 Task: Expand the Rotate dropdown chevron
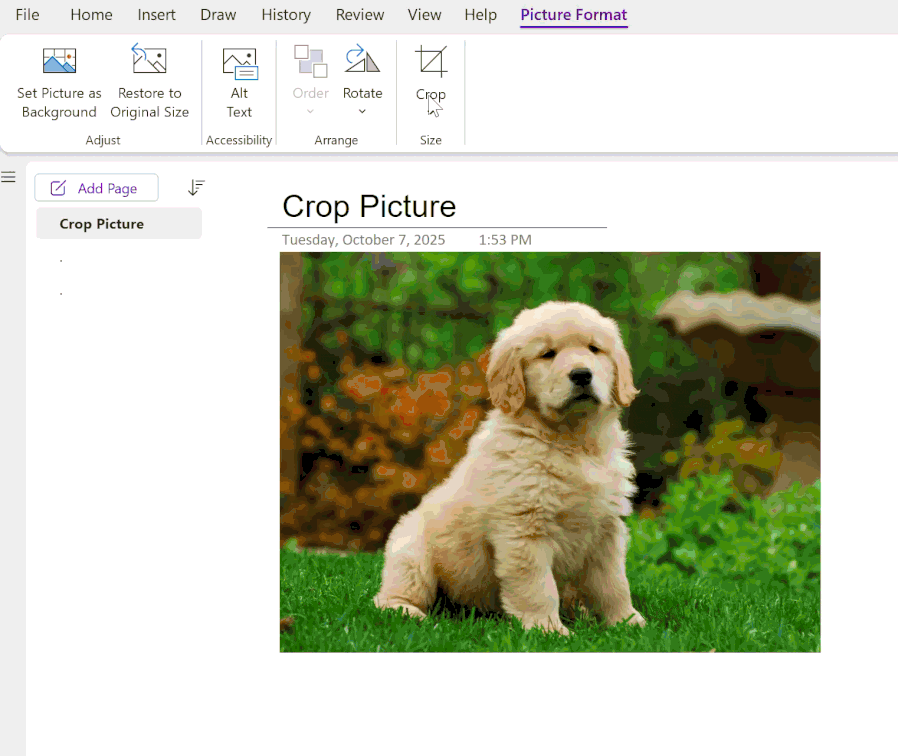click(362, 111)
